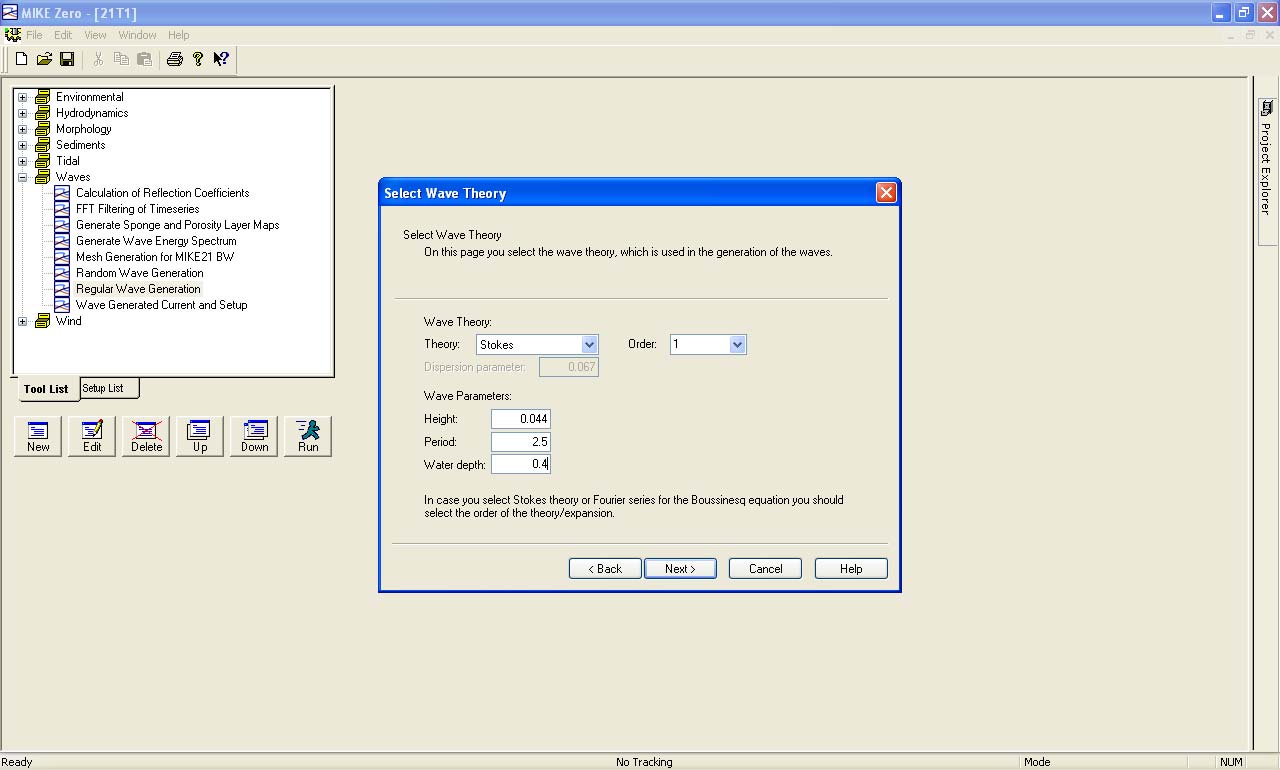Image resolution: width=1280 pixels, height=770 pixels.
Task: Select Regular Wave Generation tool
Action: [138, 289]
